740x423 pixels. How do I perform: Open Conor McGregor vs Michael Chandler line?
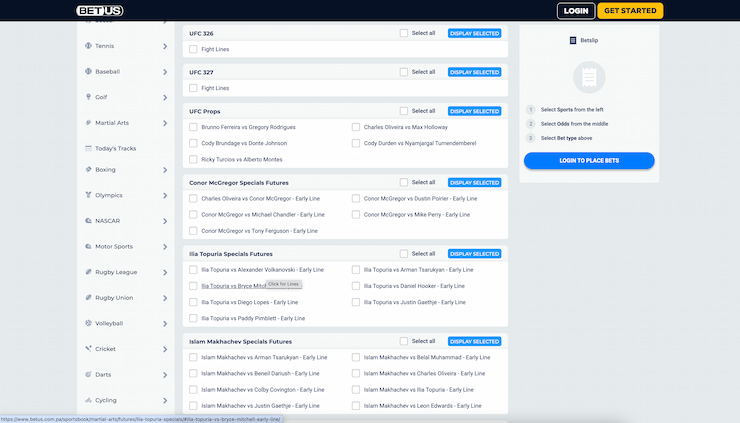point(263,214)
